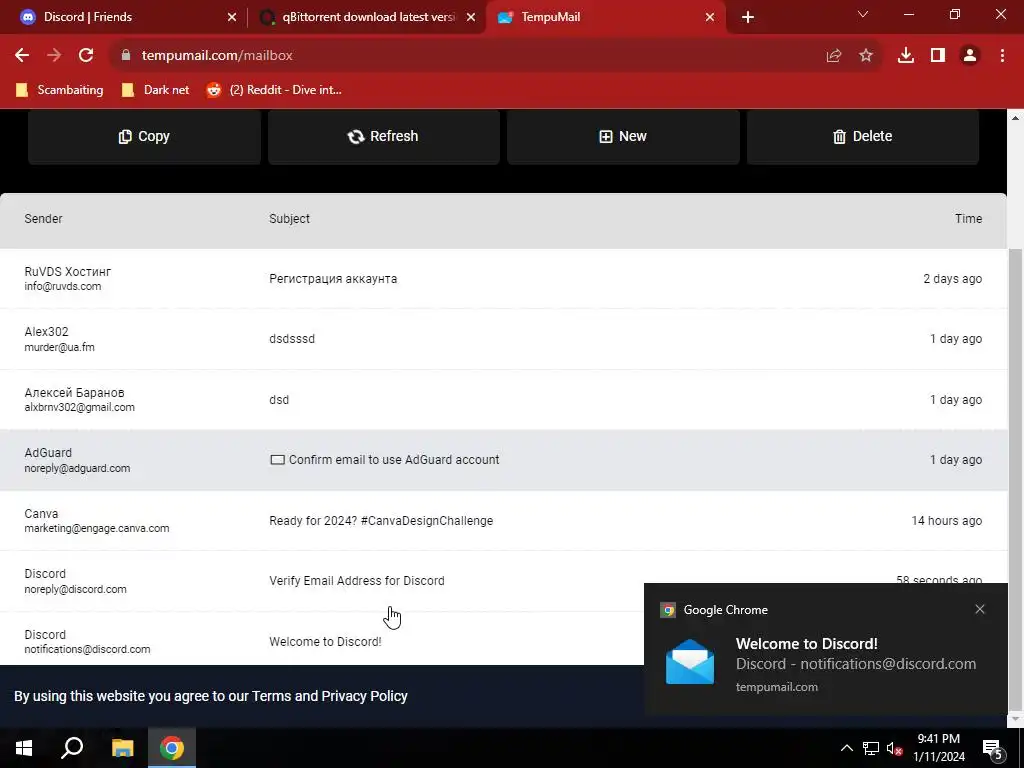Click the scrollbar up arrow
Image resolution: width=1024 pixels, height=768 pixels.
tap(1015, 118)
